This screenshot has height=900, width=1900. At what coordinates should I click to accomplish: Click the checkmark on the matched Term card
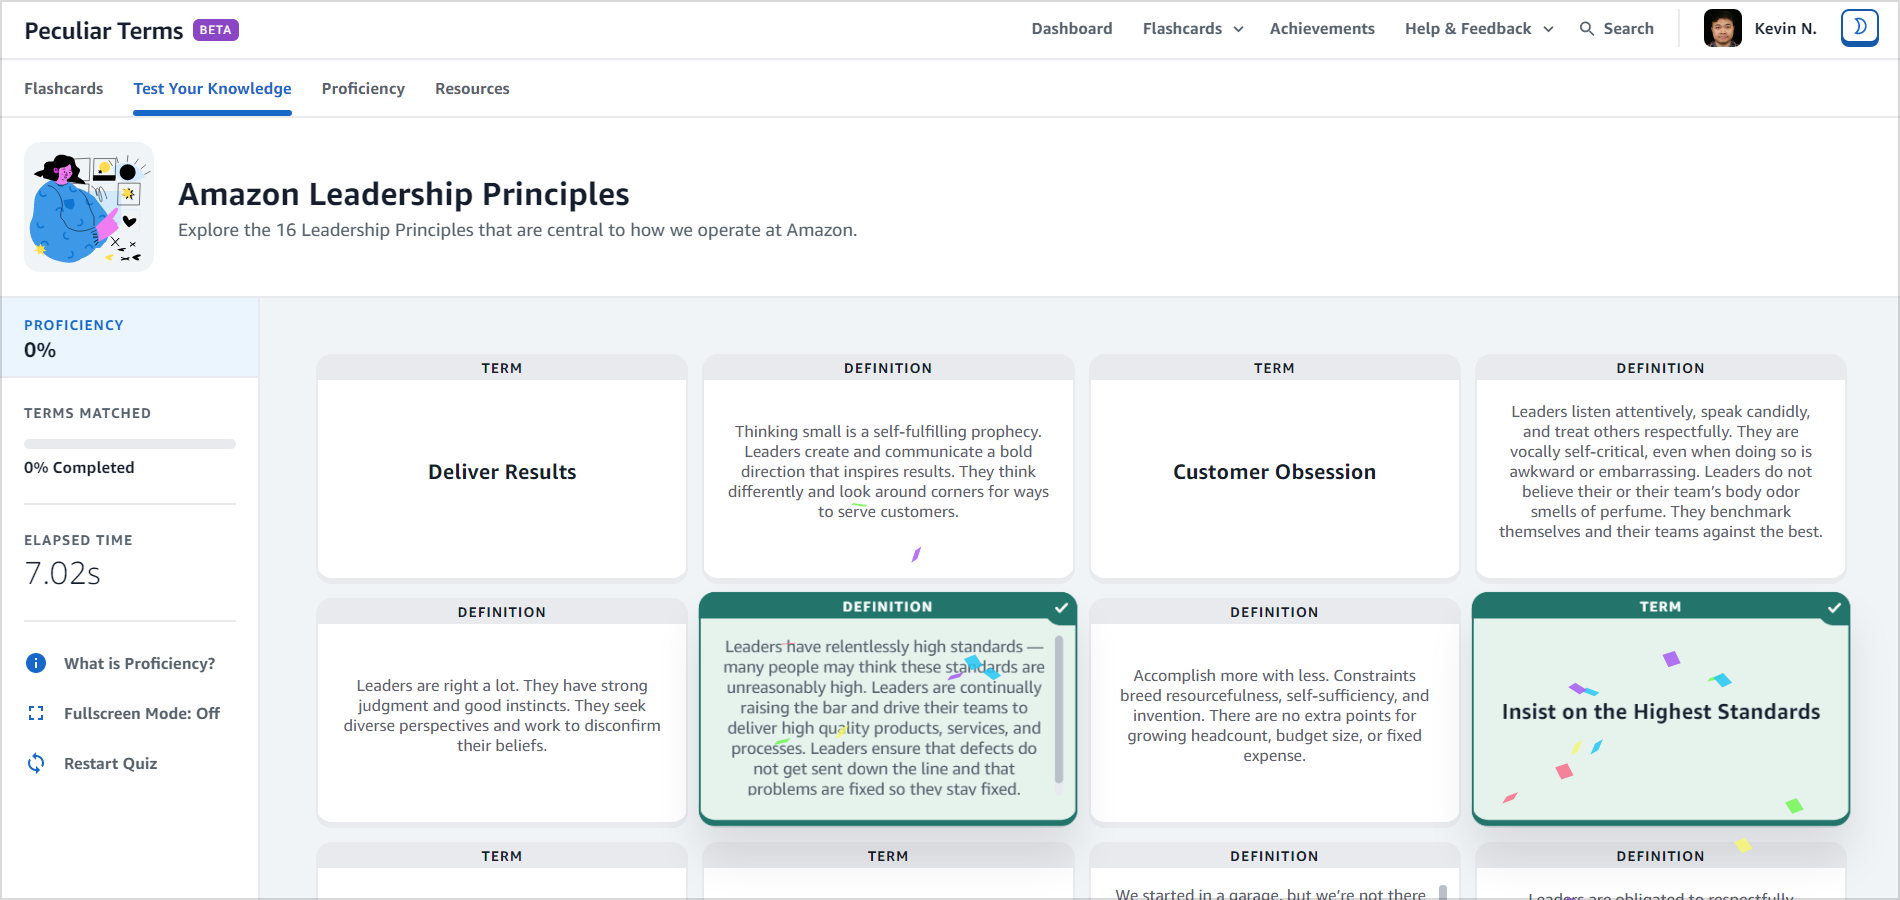[1834, 607]
